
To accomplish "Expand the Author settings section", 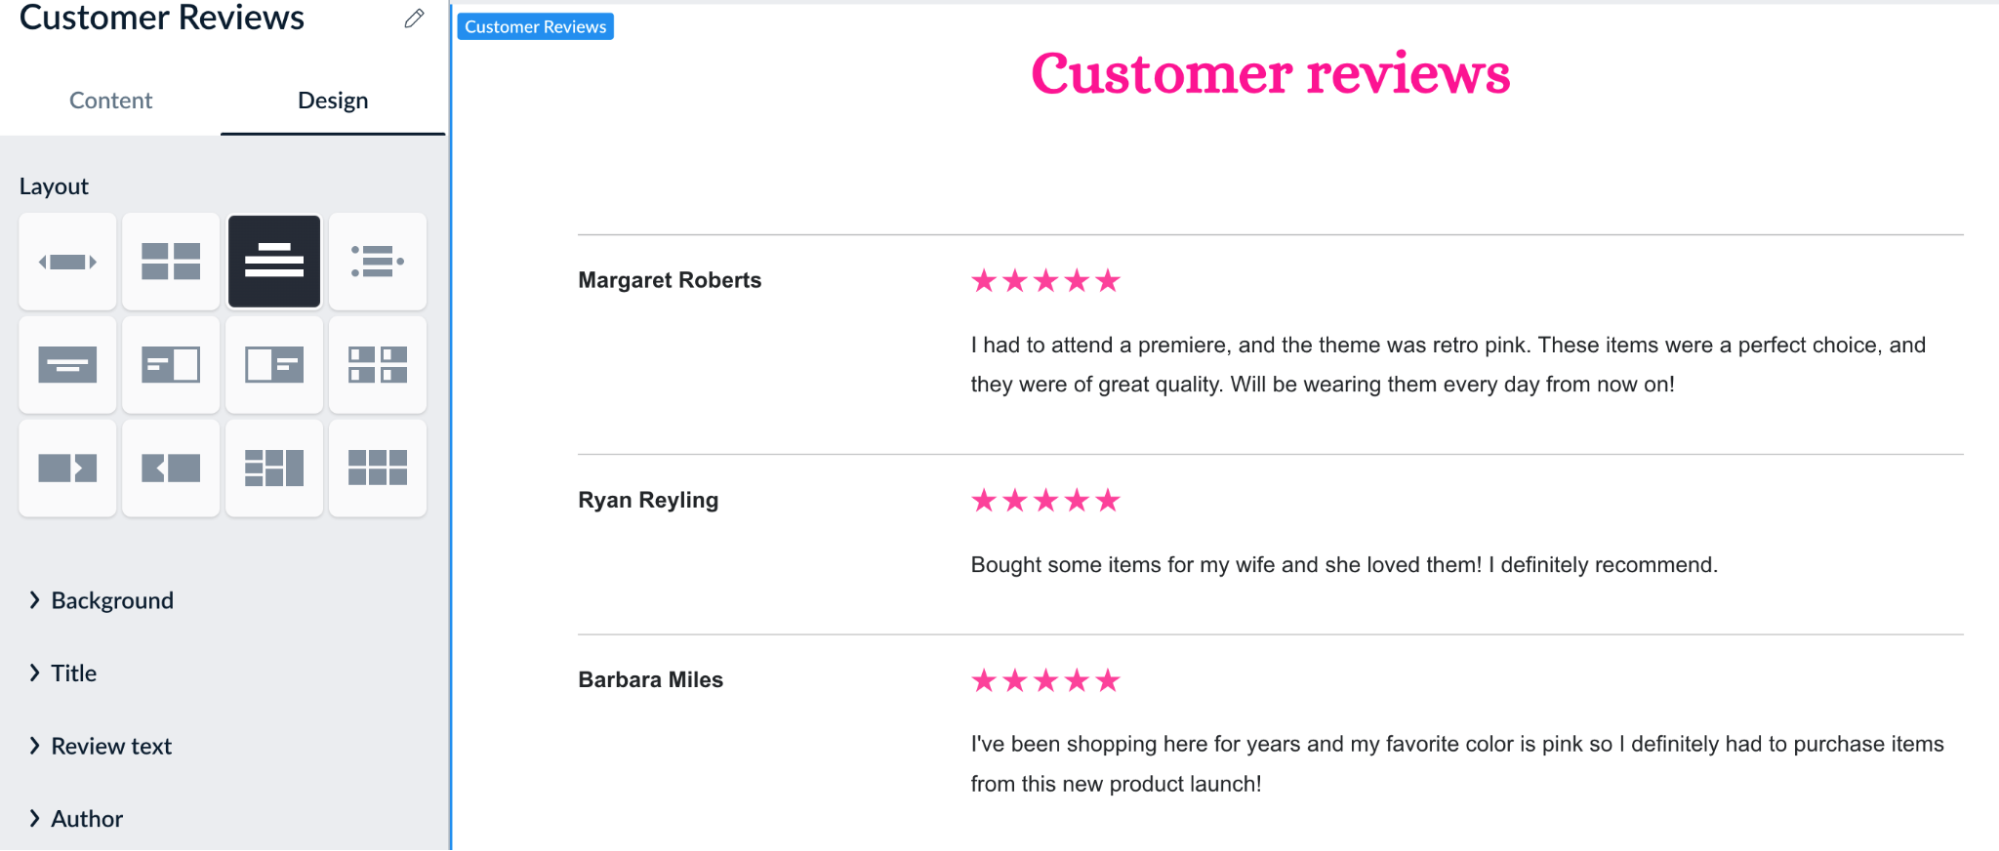I will [85, 818].
